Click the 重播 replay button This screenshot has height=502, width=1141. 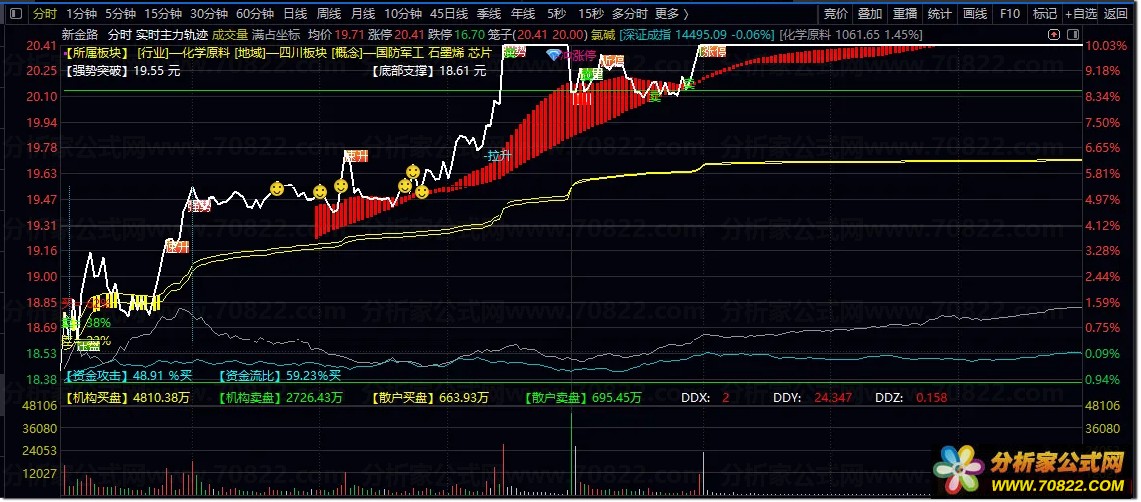(905, 13)
